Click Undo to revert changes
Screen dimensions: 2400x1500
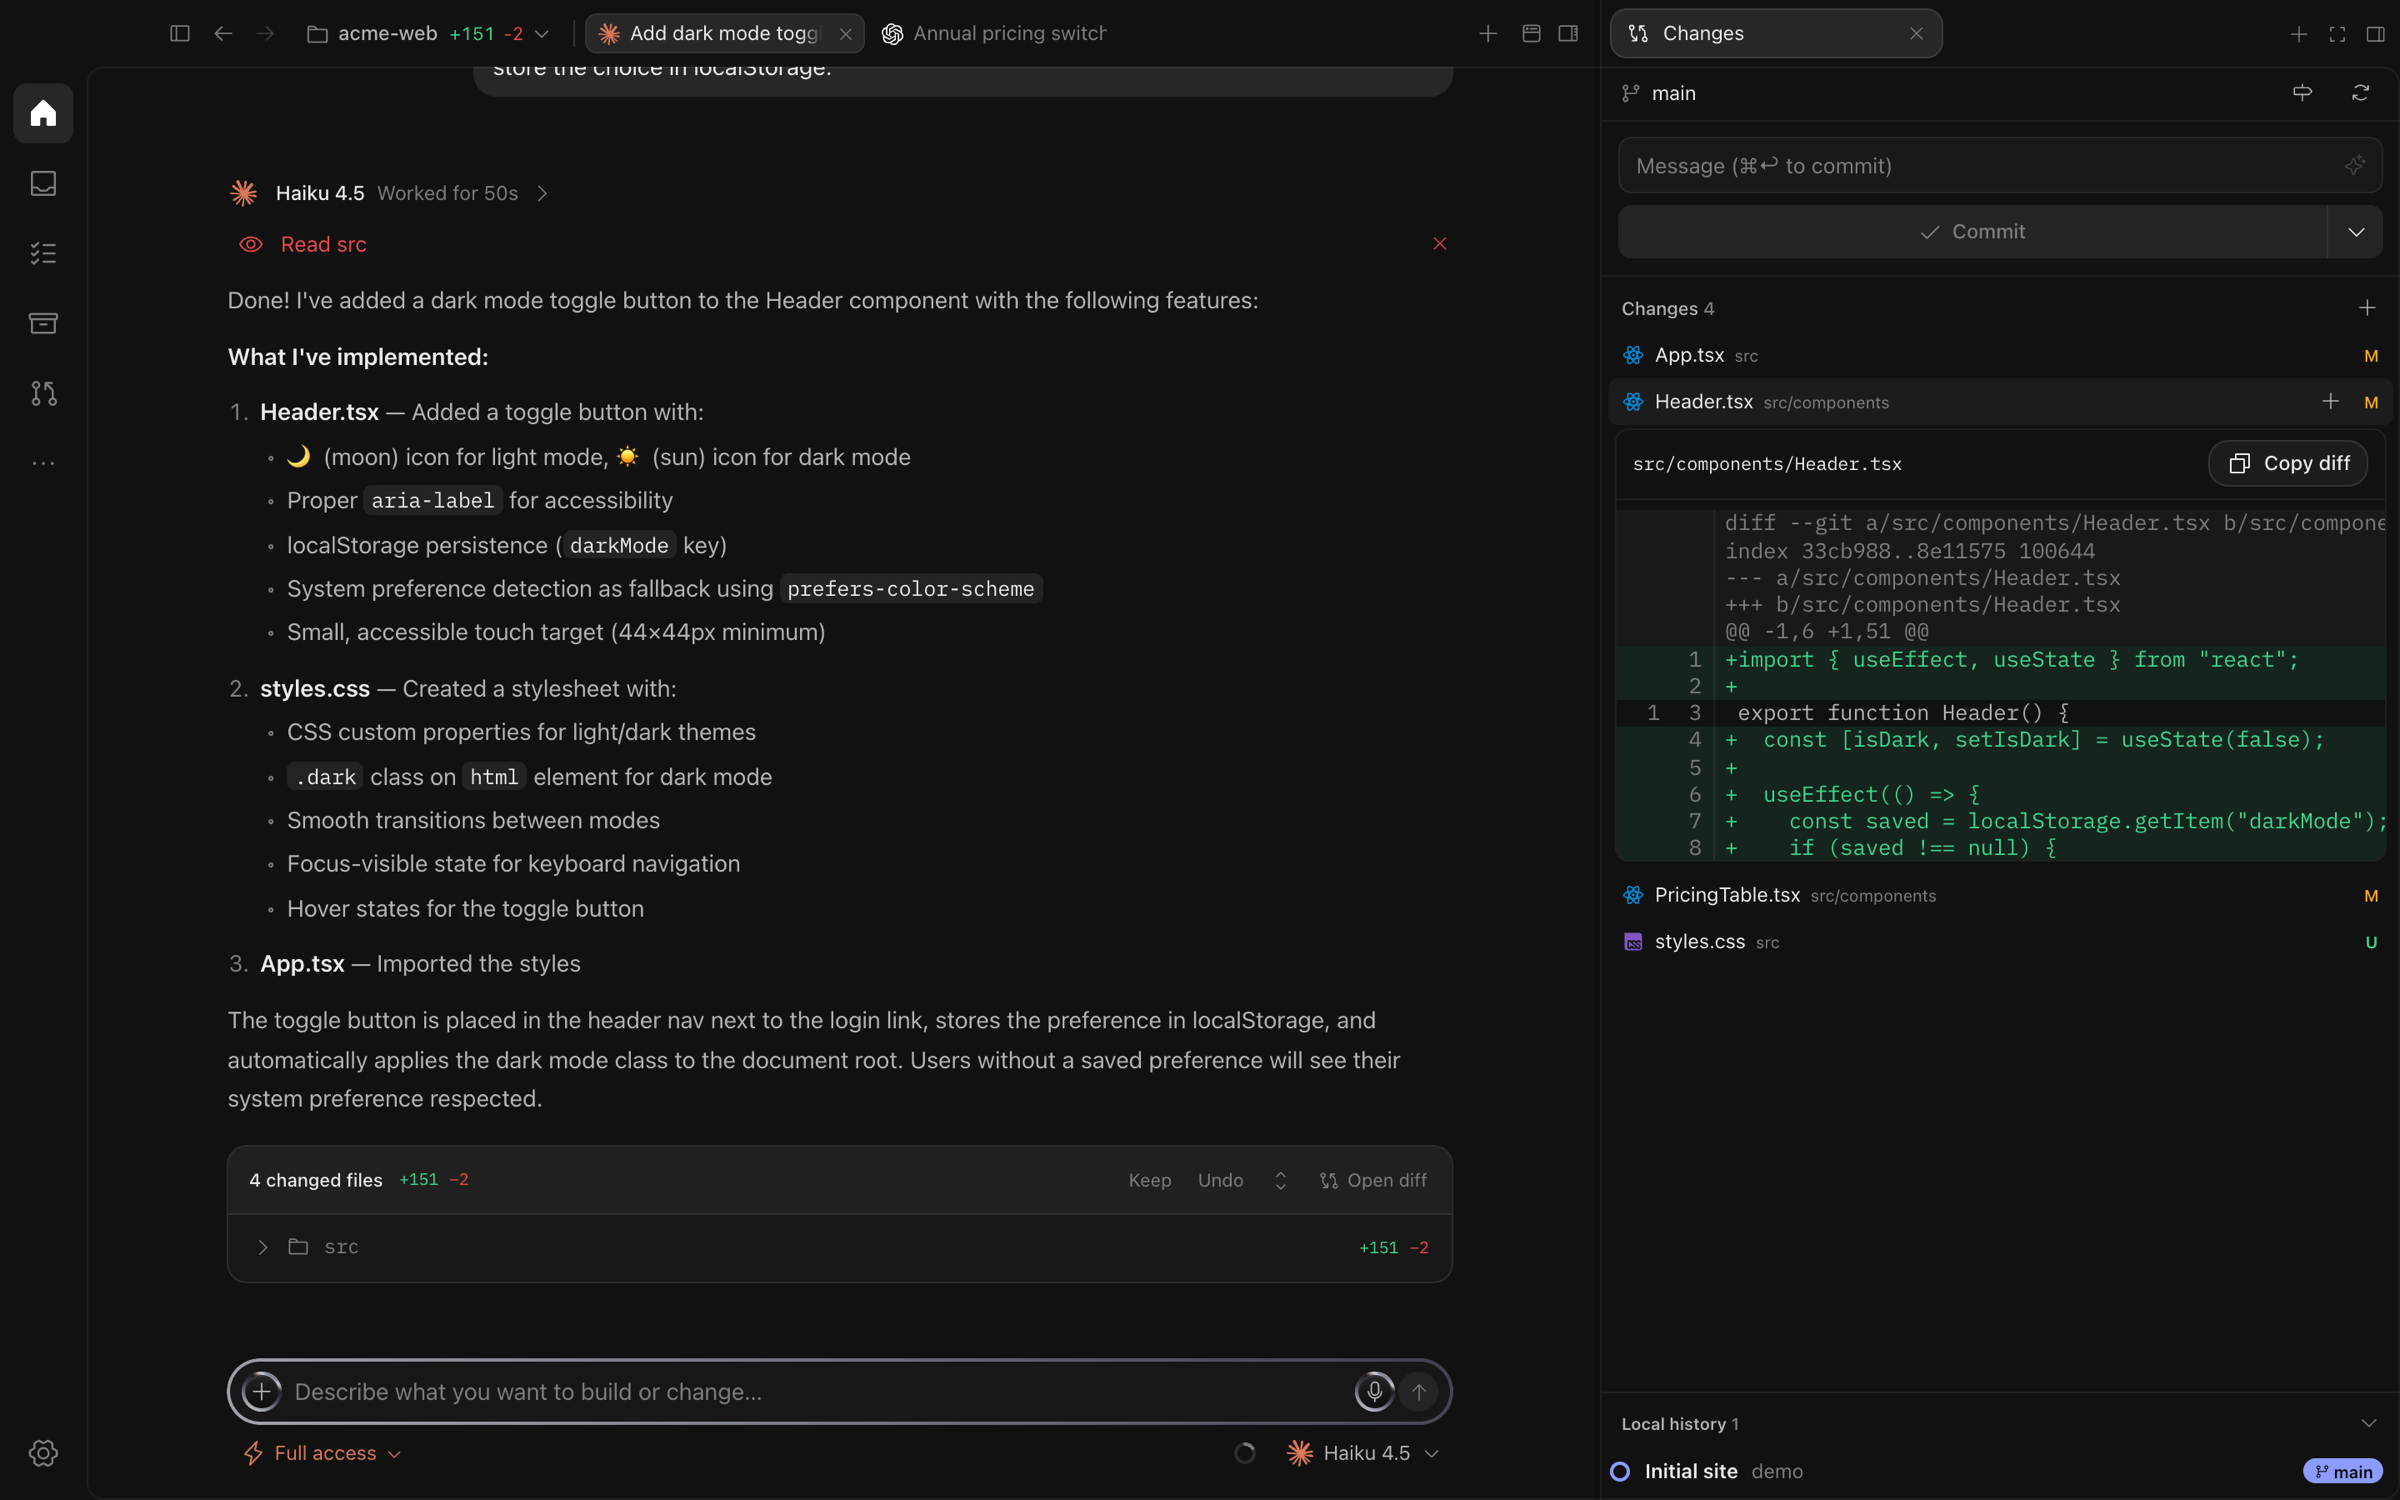[1220, 1180]
